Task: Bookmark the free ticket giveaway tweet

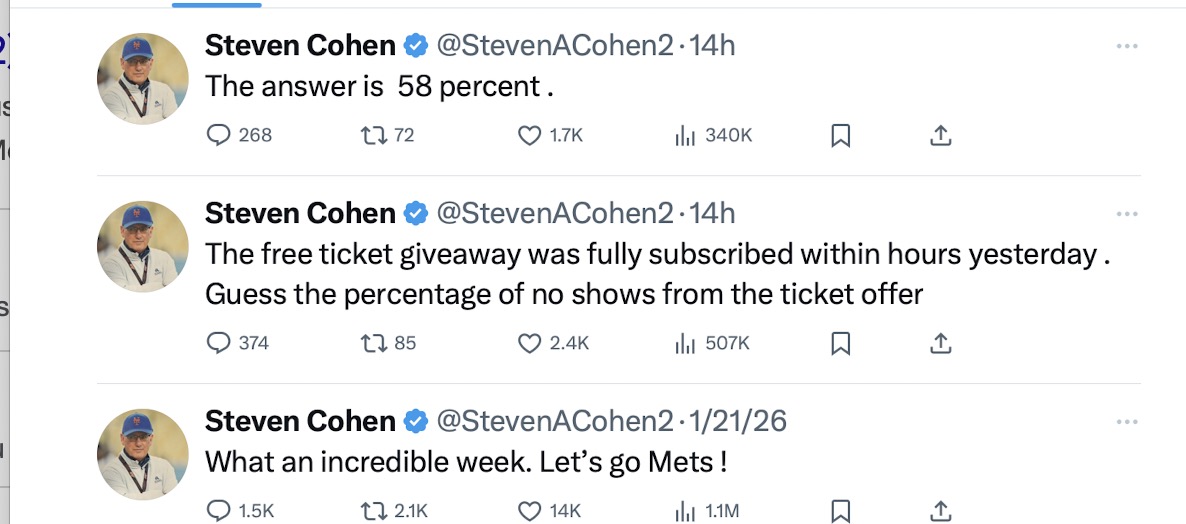Action: [841, 343]
